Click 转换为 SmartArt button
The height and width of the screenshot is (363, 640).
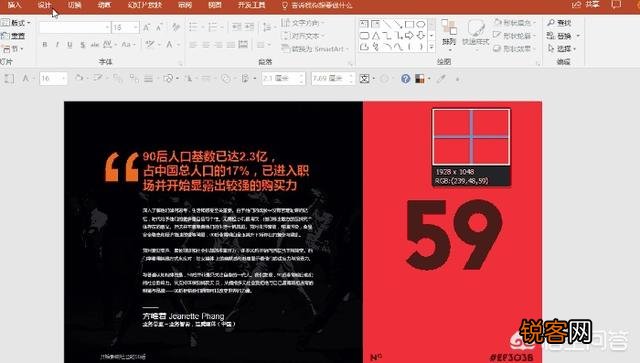click(315, 49)
